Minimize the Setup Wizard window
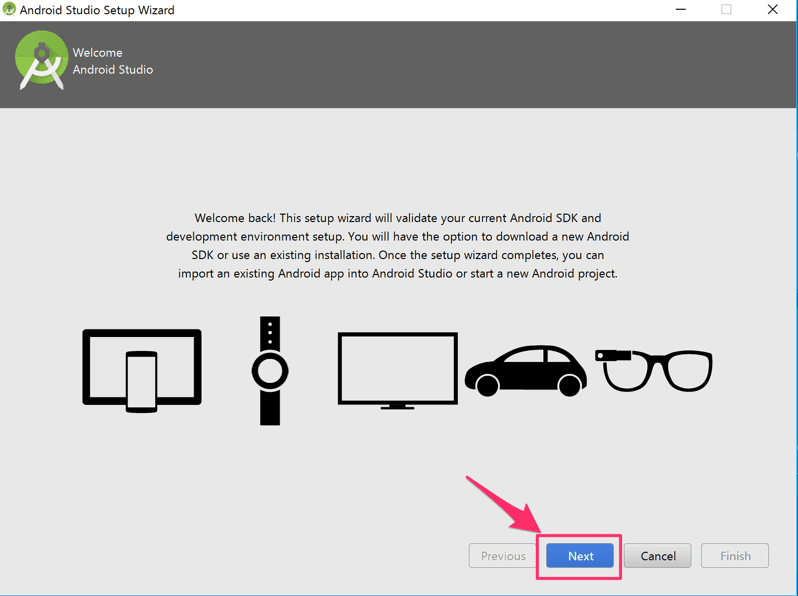This screenshot has width=798, height=596. [680, 10]
